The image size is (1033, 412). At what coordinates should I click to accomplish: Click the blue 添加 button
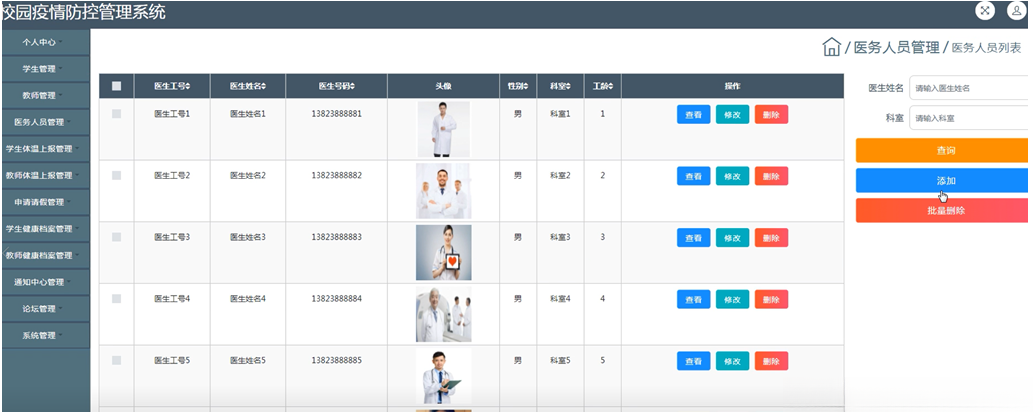[941, 181]
